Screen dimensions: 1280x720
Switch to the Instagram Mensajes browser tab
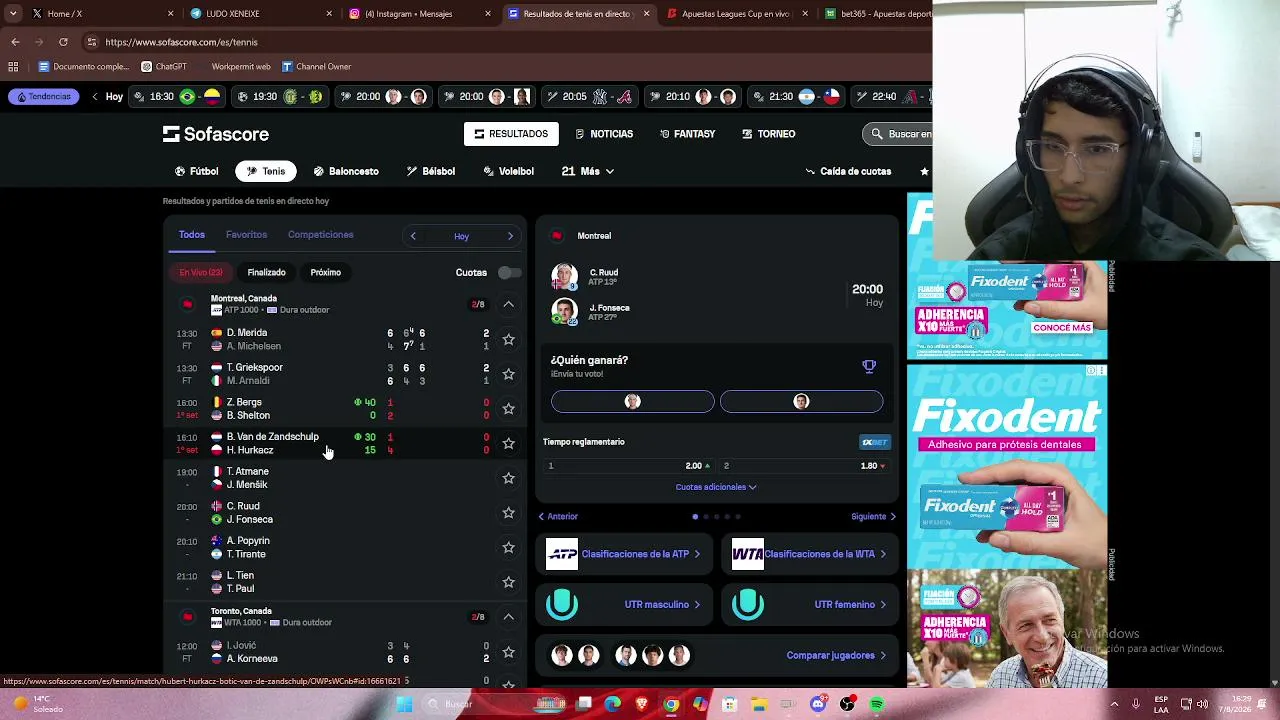[x=418, y=14]
